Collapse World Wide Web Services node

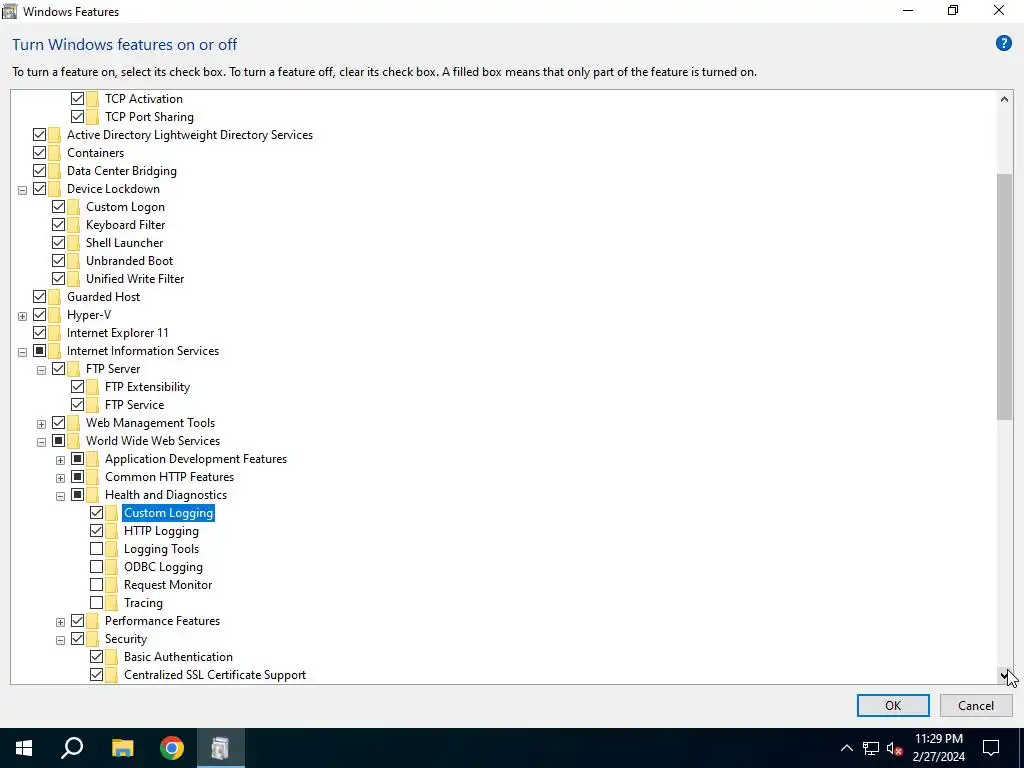point(41,442)
